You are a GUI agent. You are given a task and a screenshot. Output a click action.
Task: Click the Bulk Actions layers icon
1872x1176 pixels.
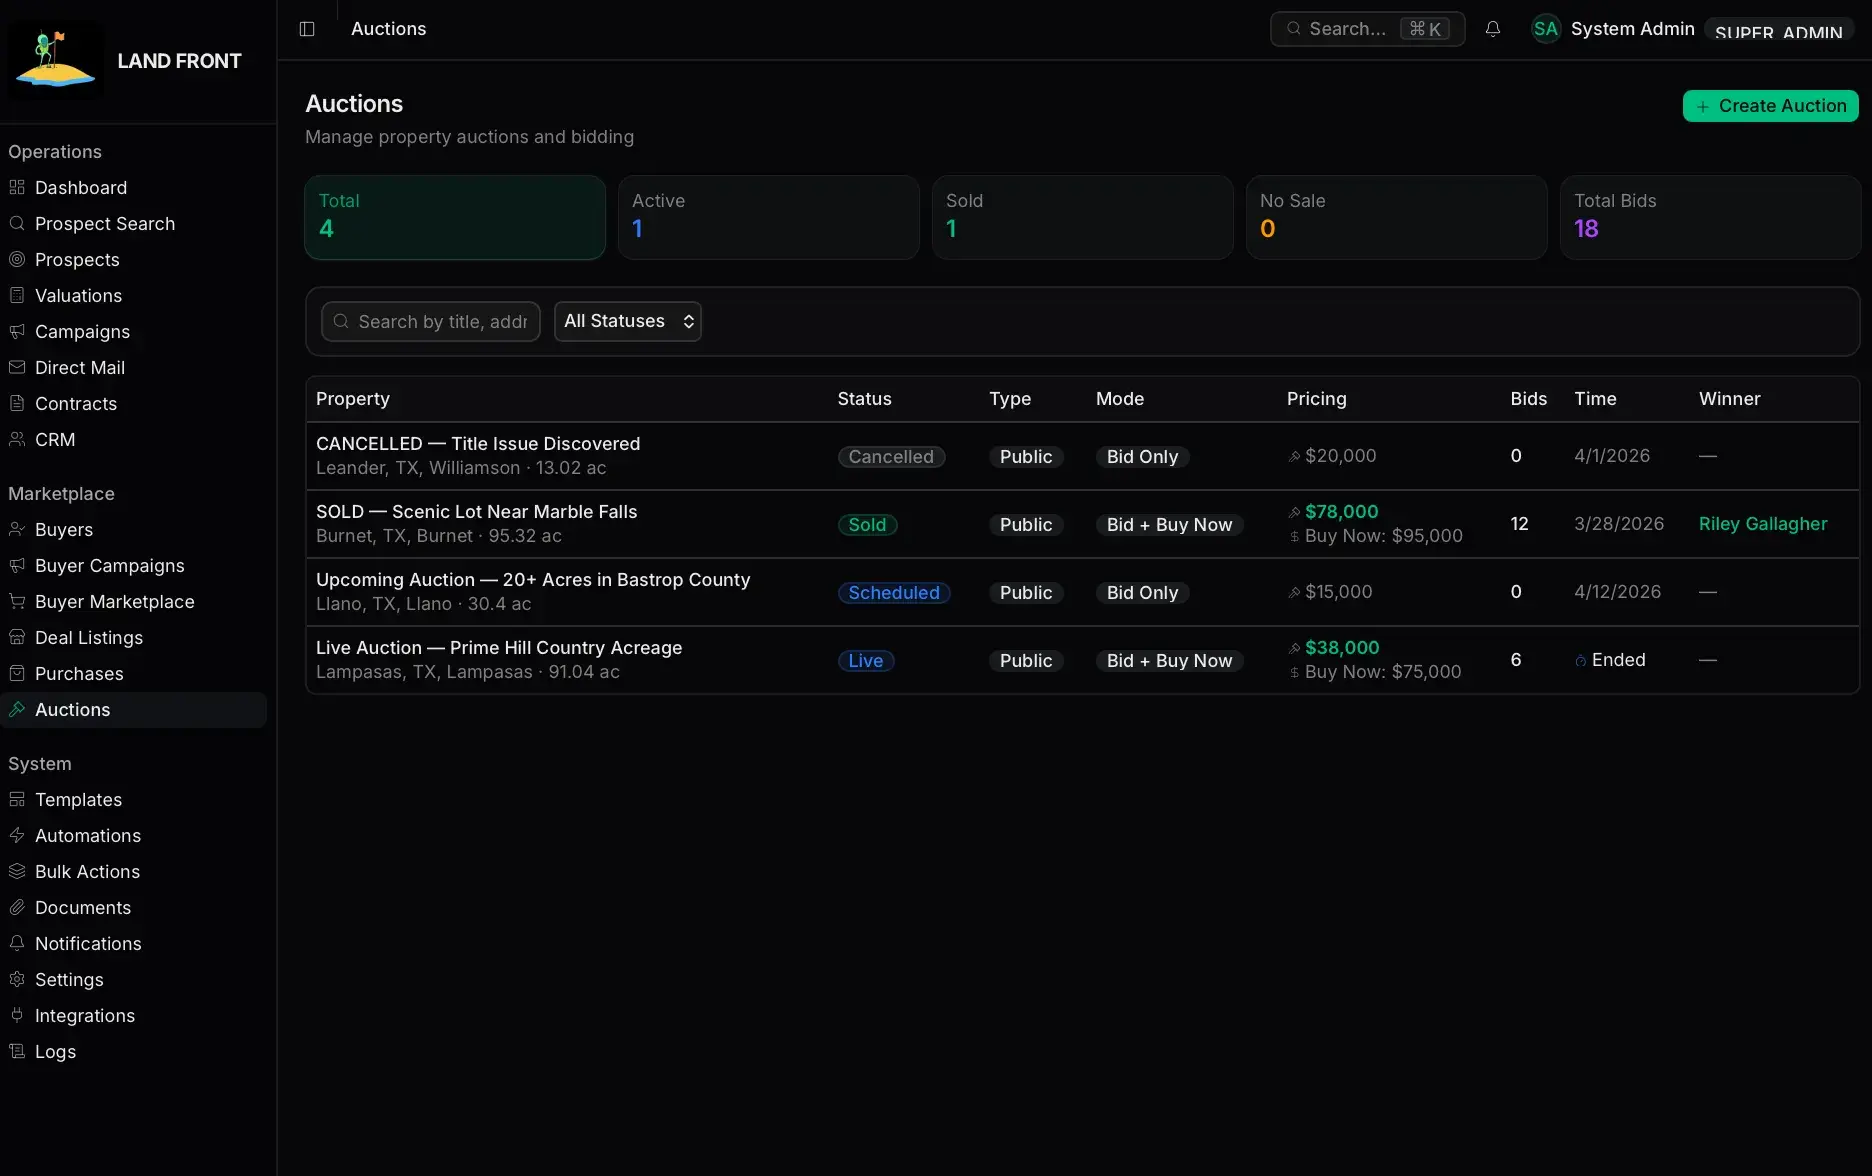point(17,871)
